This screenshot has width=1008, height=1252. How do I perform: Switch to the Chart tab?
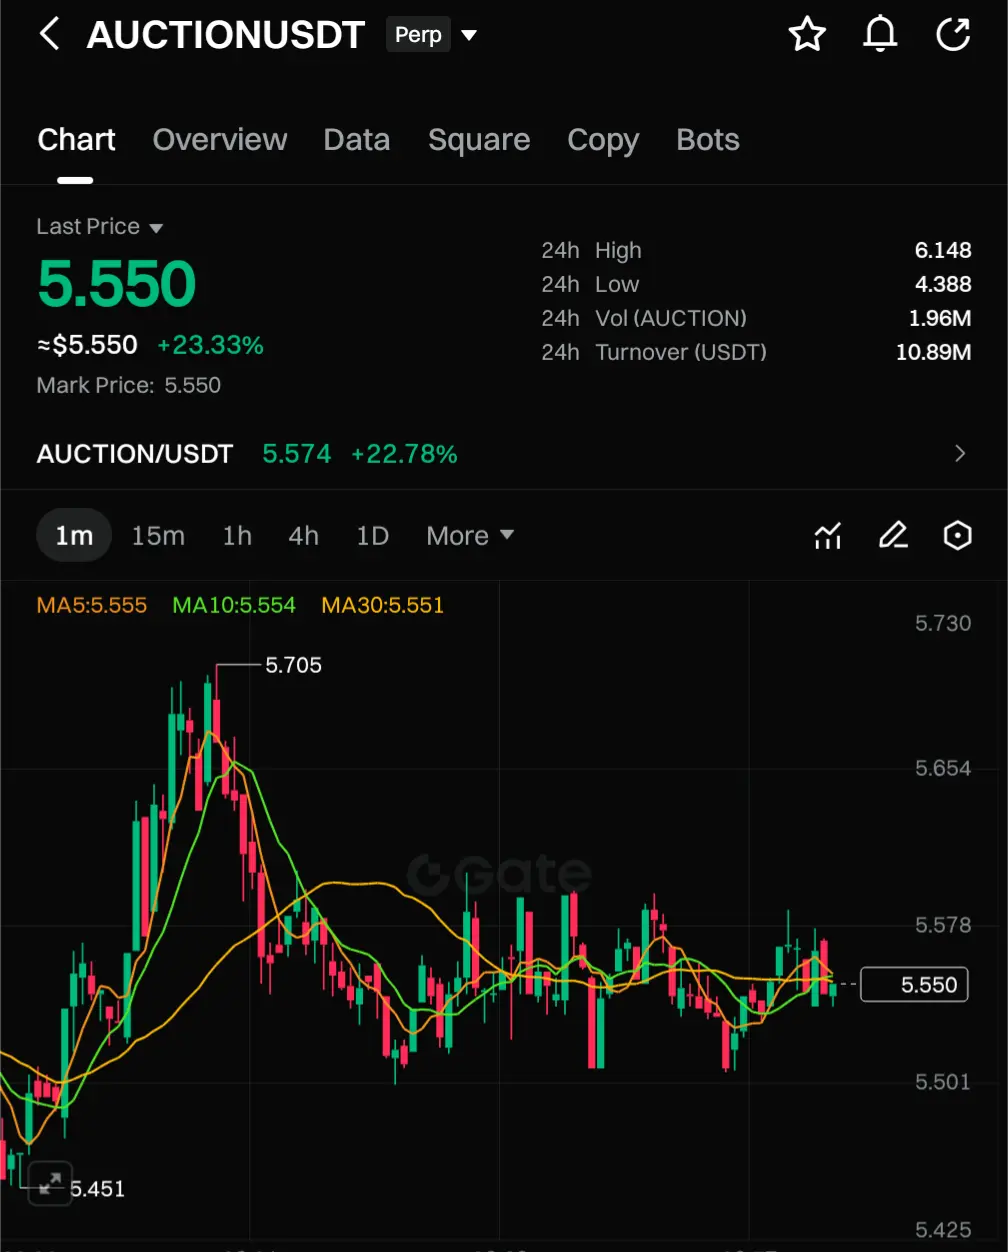click(76, 140)
